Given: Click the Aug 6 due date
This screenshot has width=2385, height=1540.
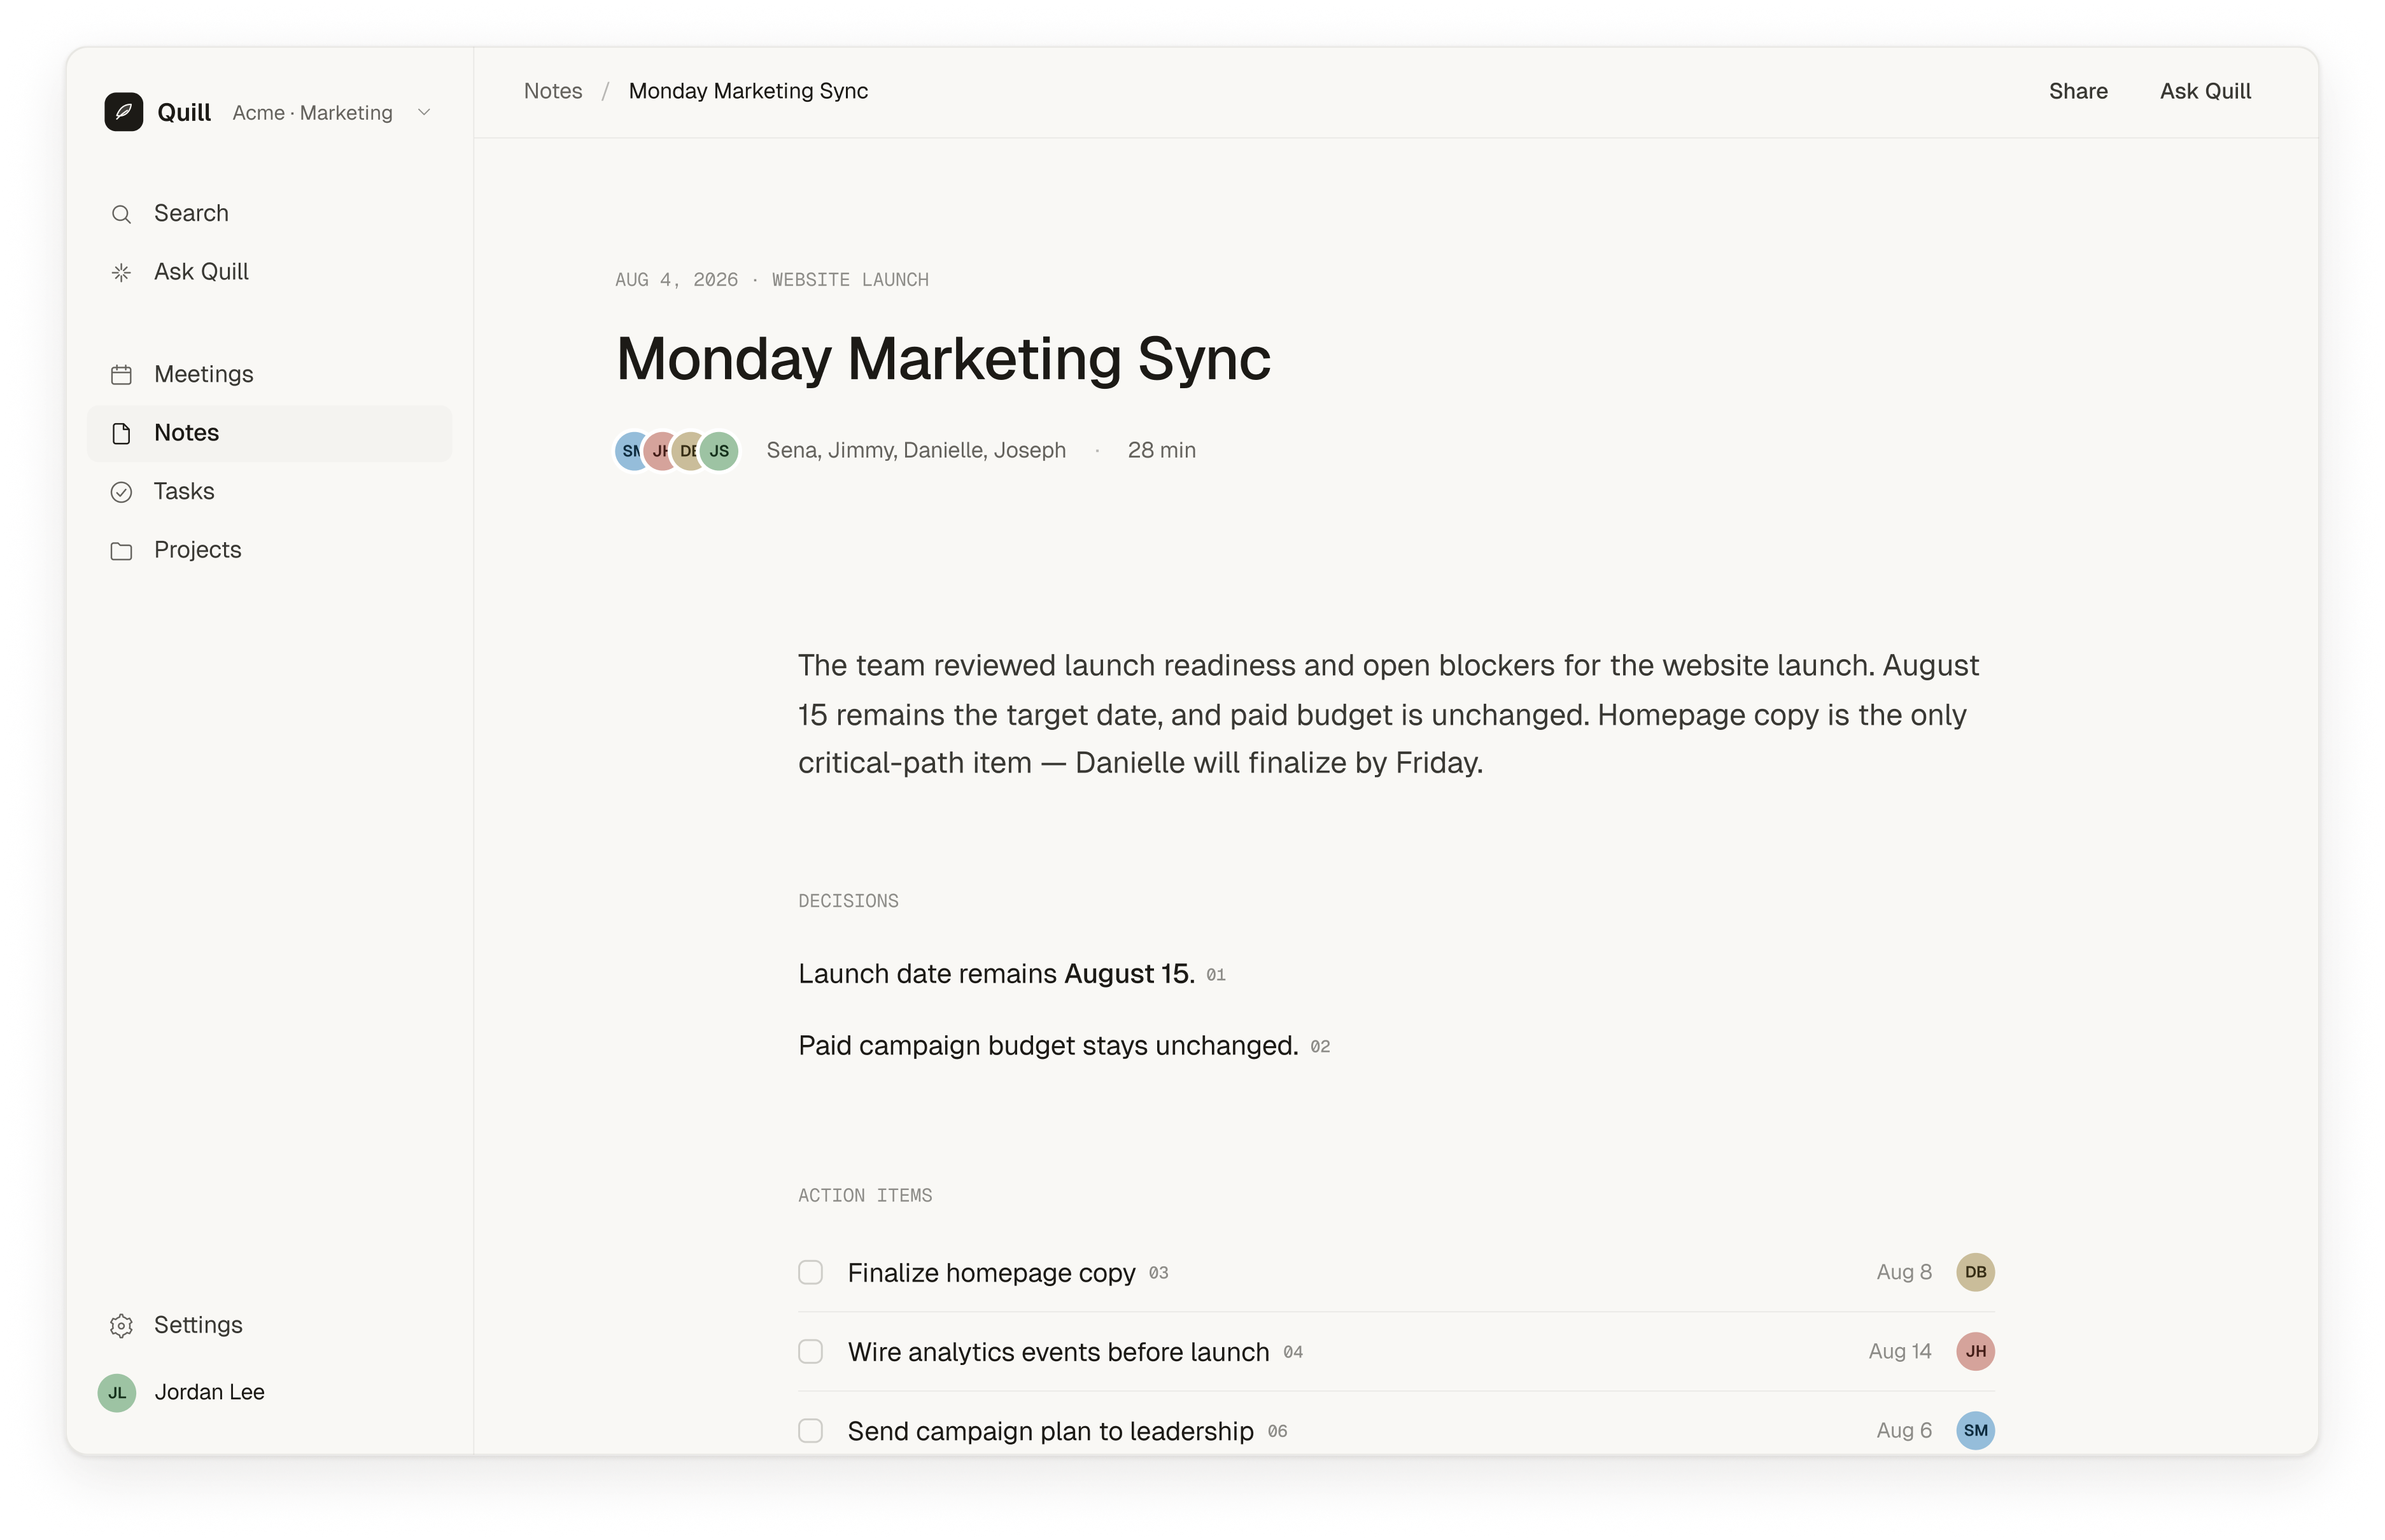Looking at the screenshot, I should click(1904, 1431).
